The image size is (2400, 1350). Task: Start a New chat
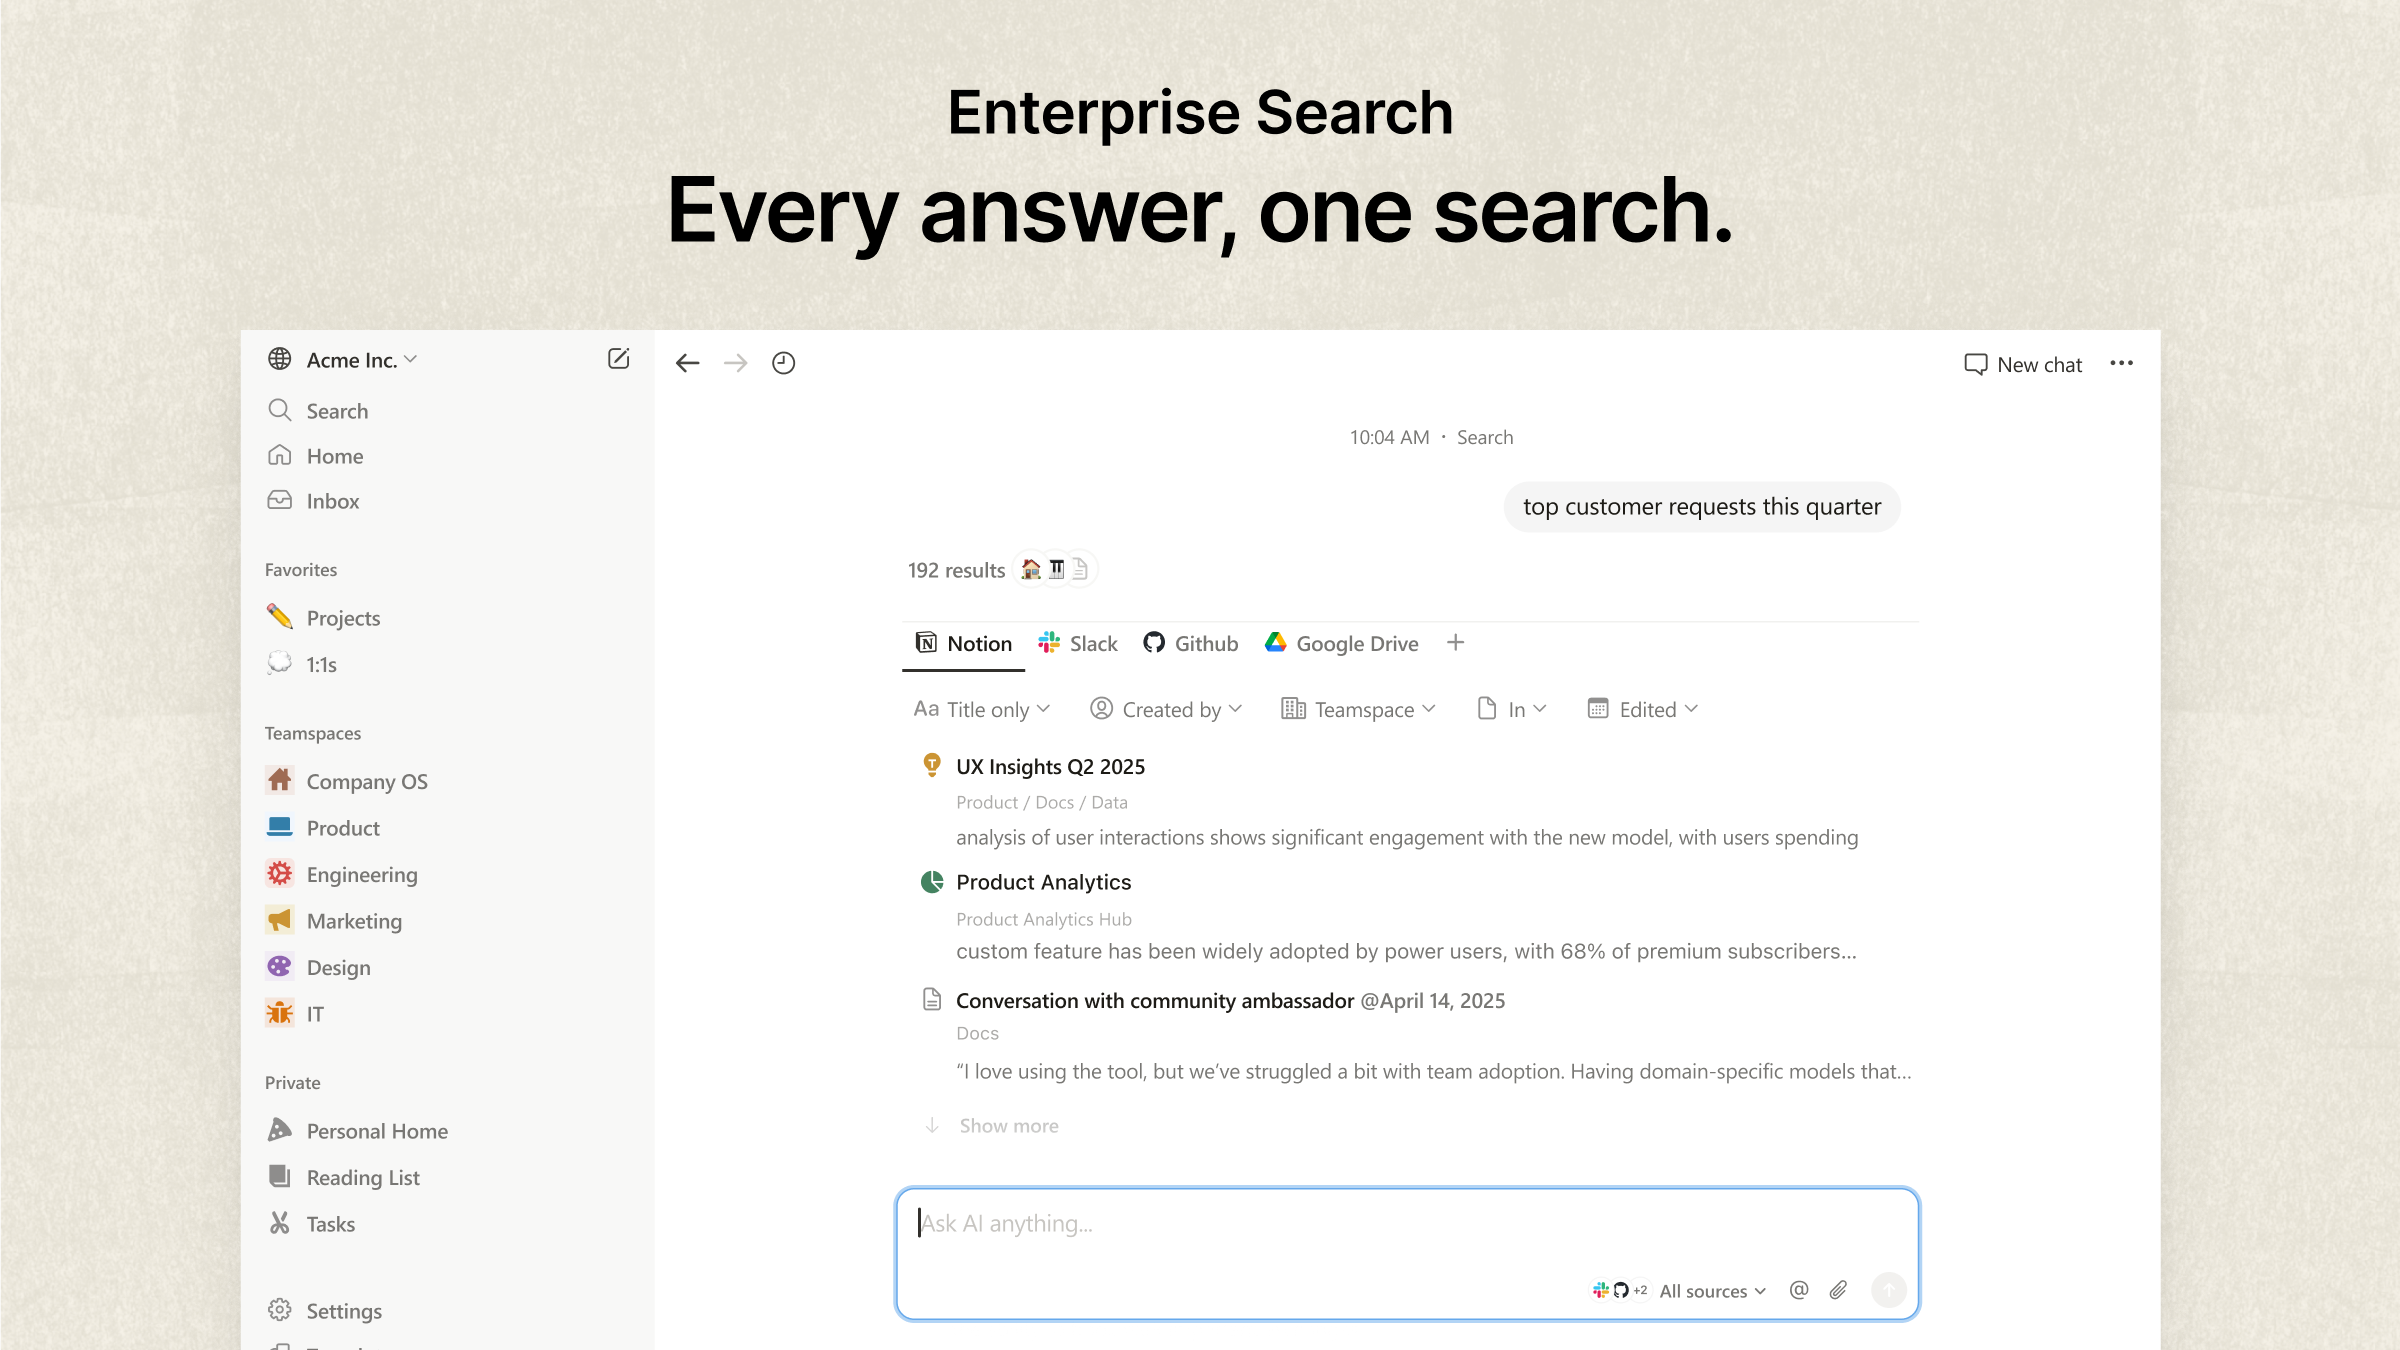[x=2022, y=363]
